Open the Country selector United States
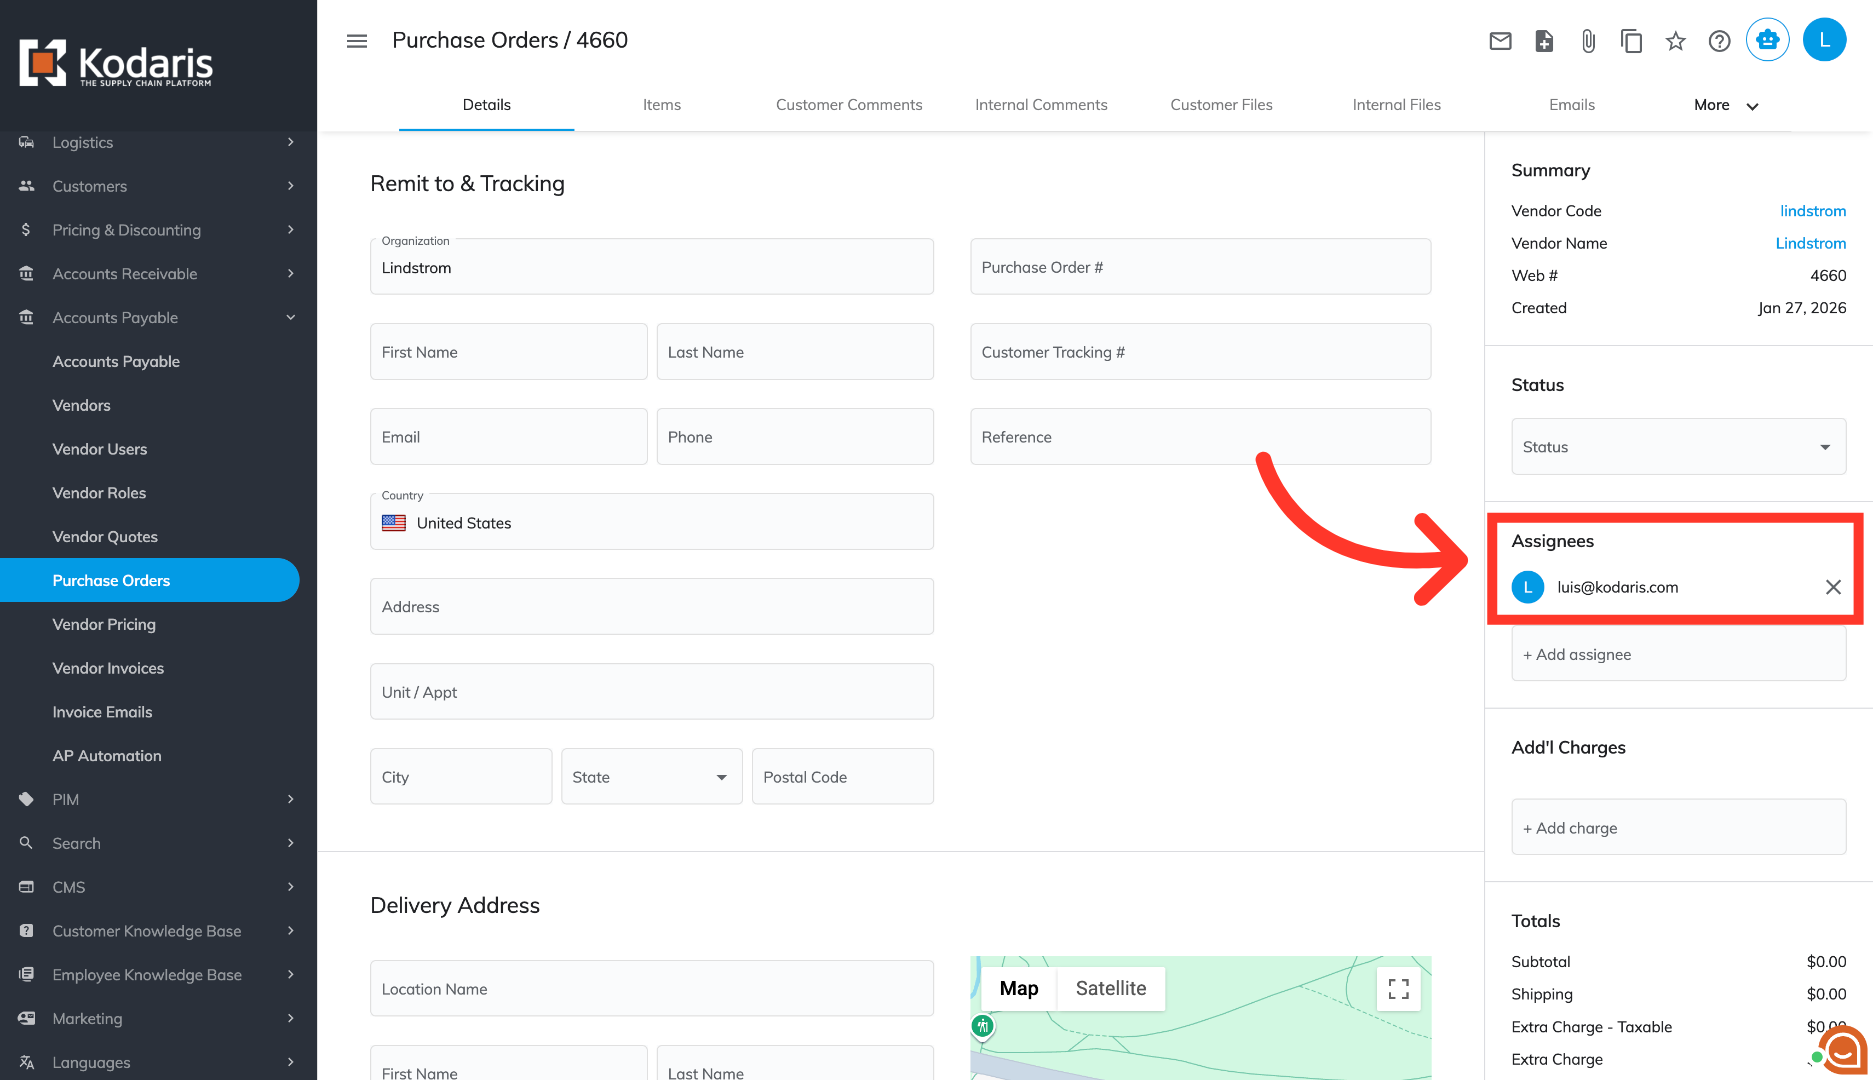Viewport: 1873px width, 1080px height. [x=652, y=522]
